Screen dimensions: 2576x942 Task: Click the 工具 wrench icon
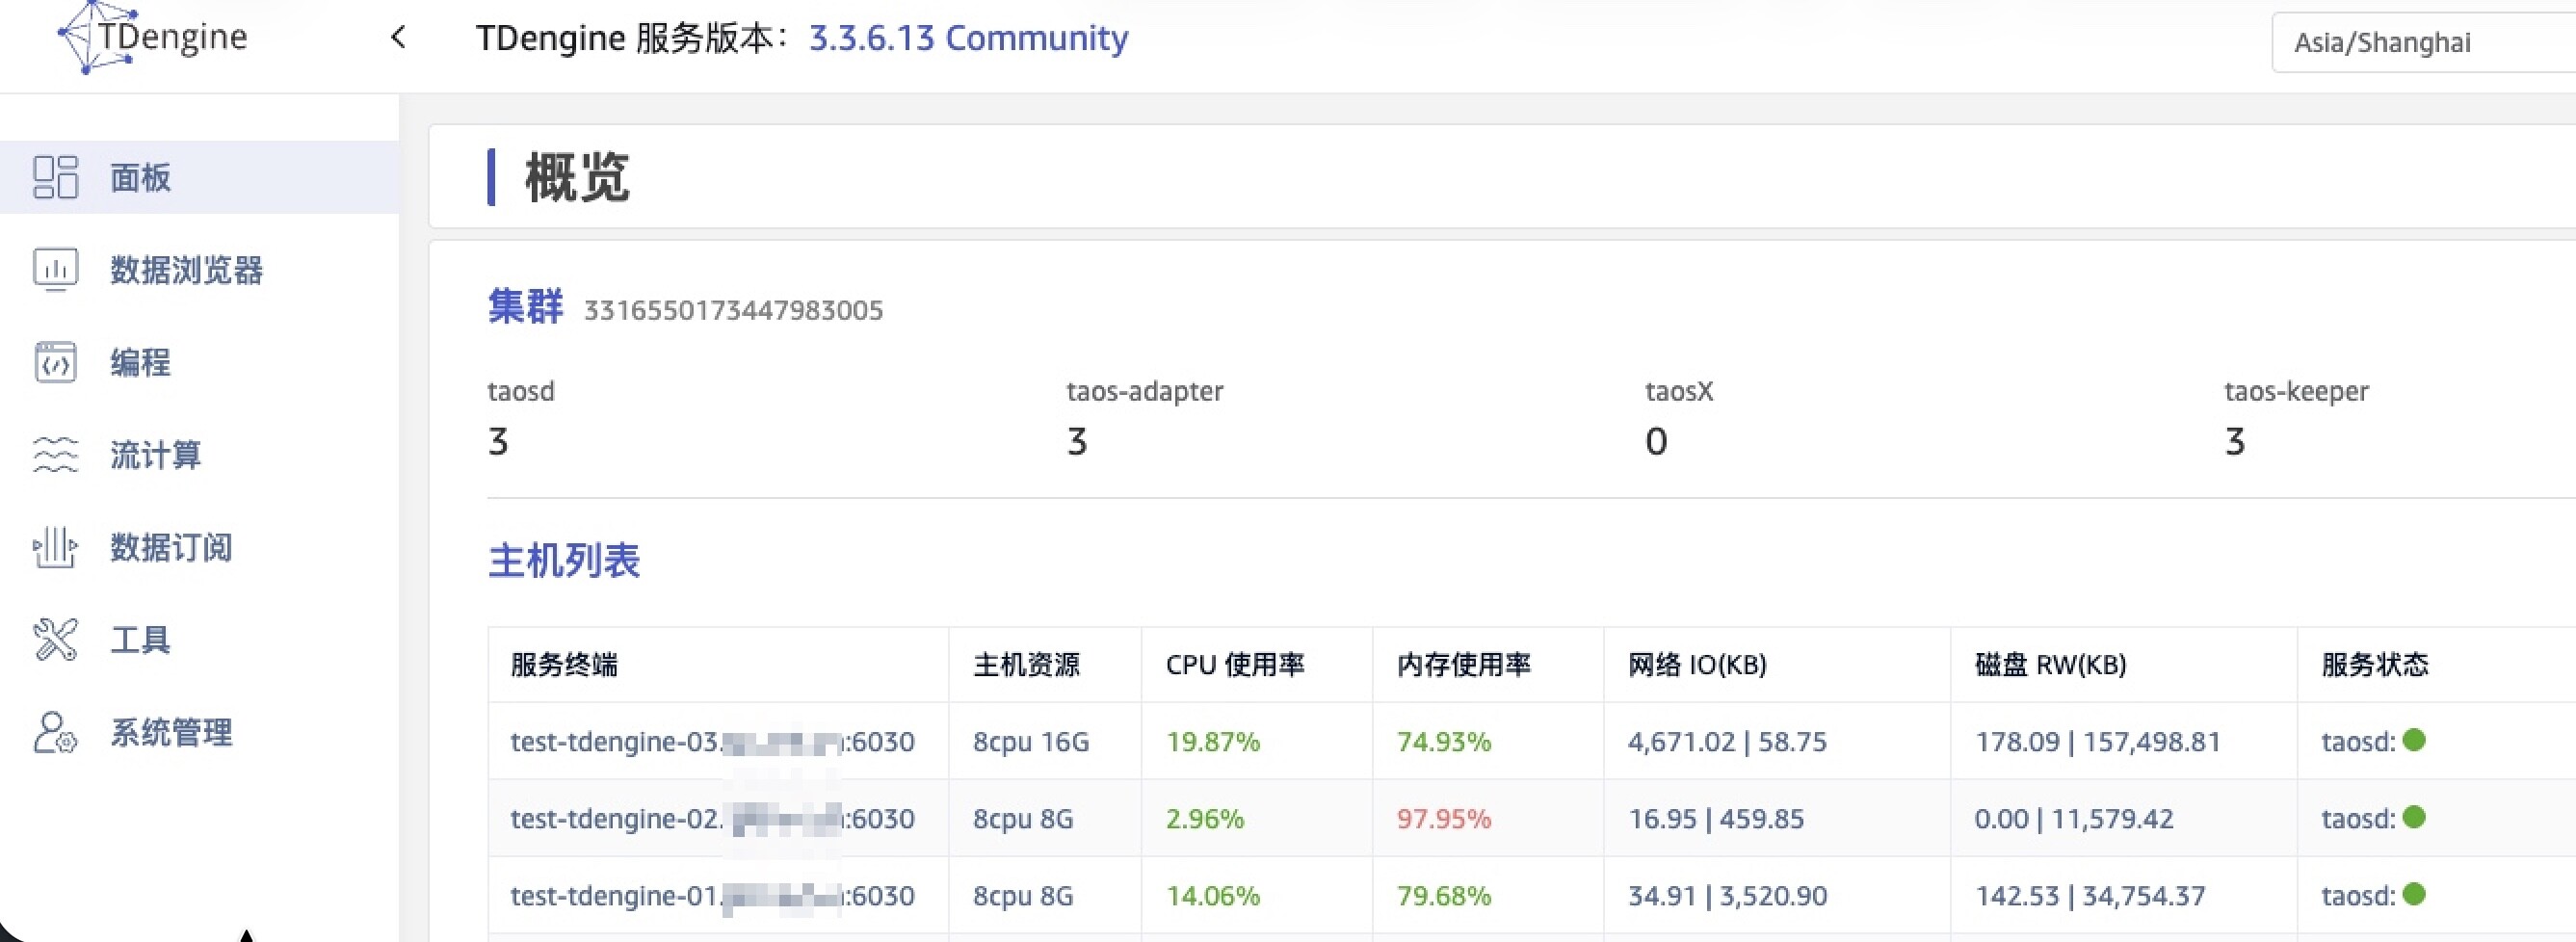(x=55, y=640)
